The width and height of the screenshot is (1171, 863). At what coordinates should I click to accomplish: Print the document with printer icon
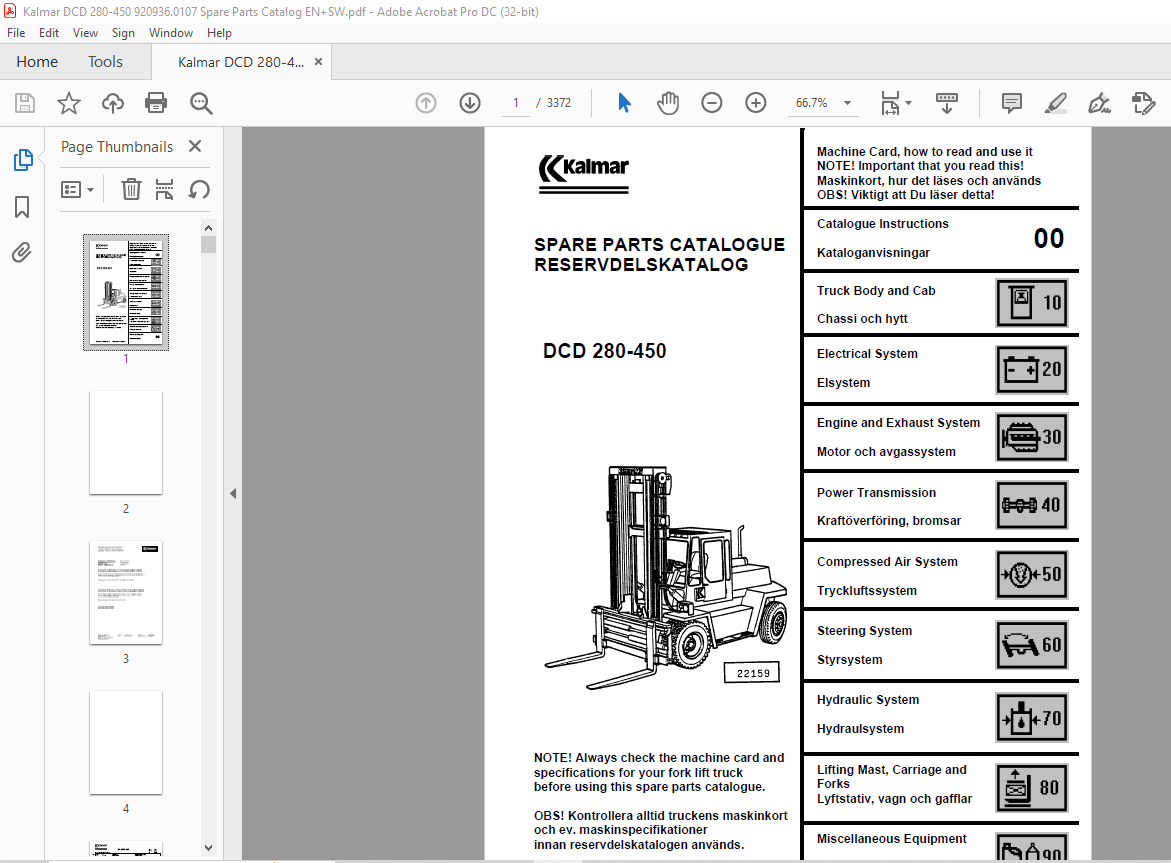coord(156,103)
